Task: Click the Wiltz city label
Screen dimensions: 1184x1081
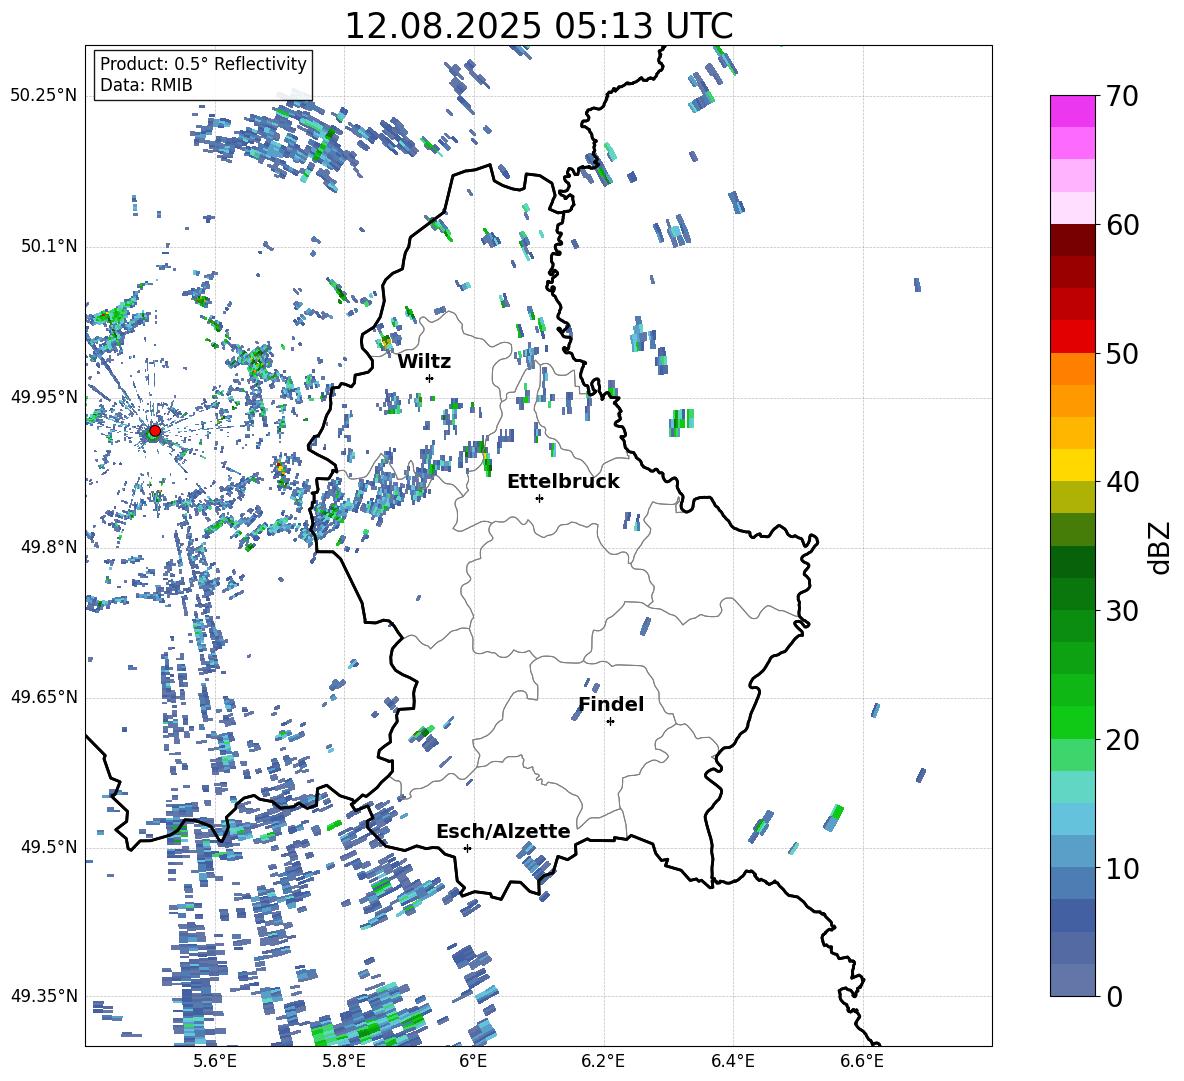Action: click(x=424, y=362)
